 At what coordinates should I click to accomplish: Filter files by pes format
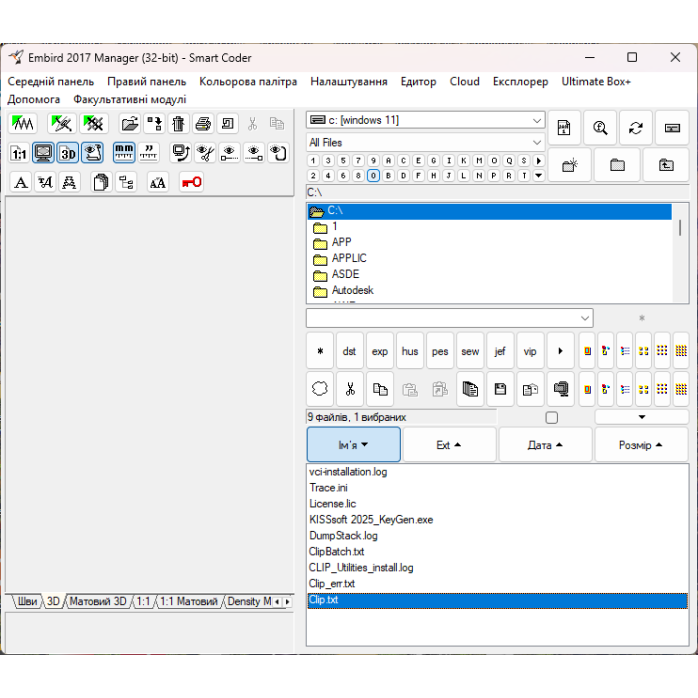point(440,351)
